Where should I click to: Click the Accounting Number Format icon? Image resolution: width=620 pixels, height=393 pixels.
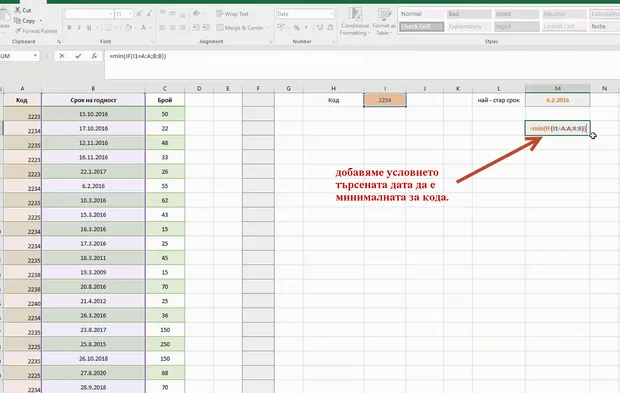(x=281, y=28)
